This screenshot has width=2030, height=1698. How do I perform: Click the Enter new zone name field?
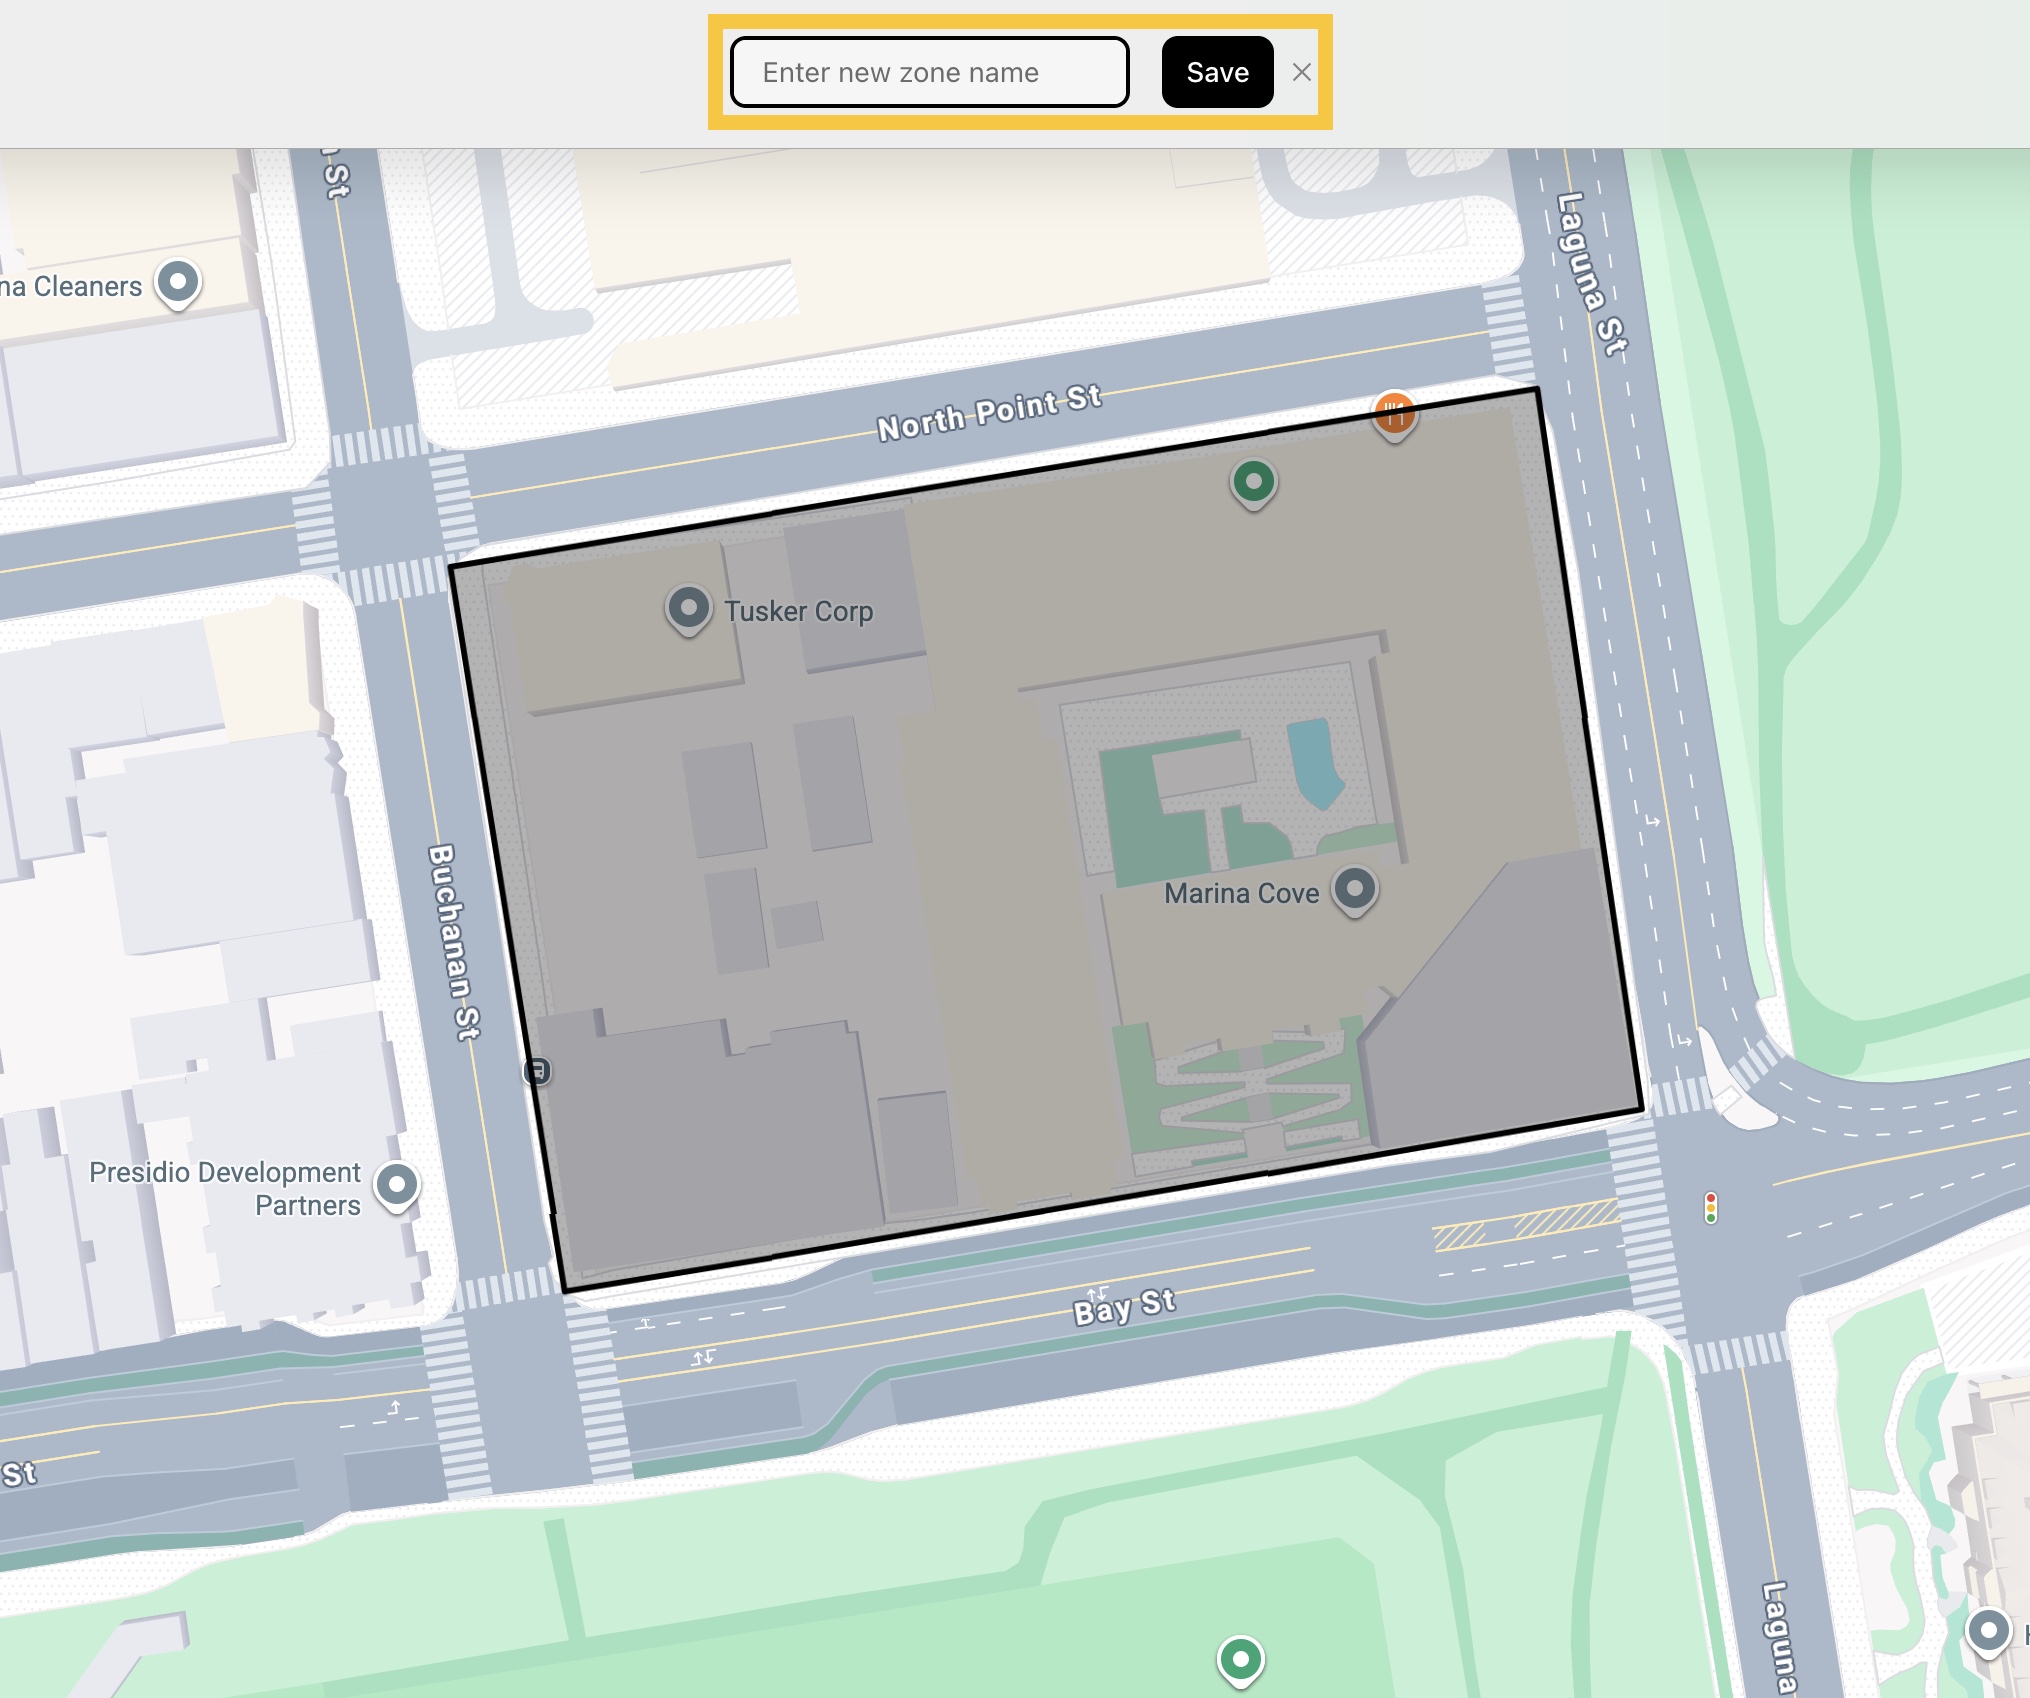[929, 72]
